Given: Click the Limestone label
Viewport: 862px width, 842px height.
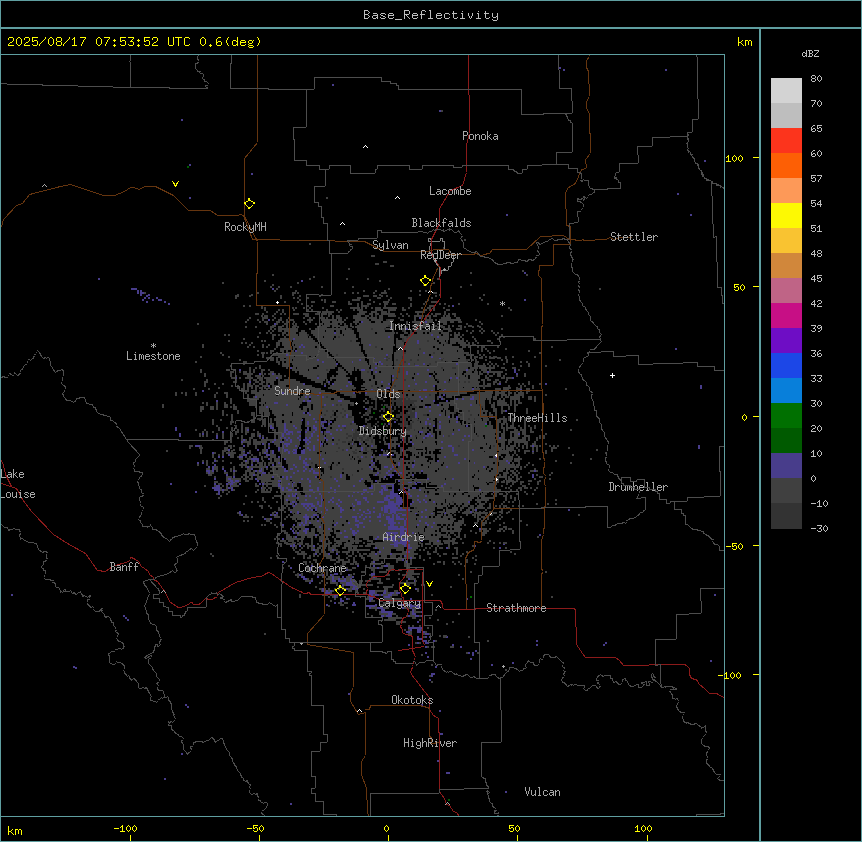Looking at the screenshot, I should point(153,356).
